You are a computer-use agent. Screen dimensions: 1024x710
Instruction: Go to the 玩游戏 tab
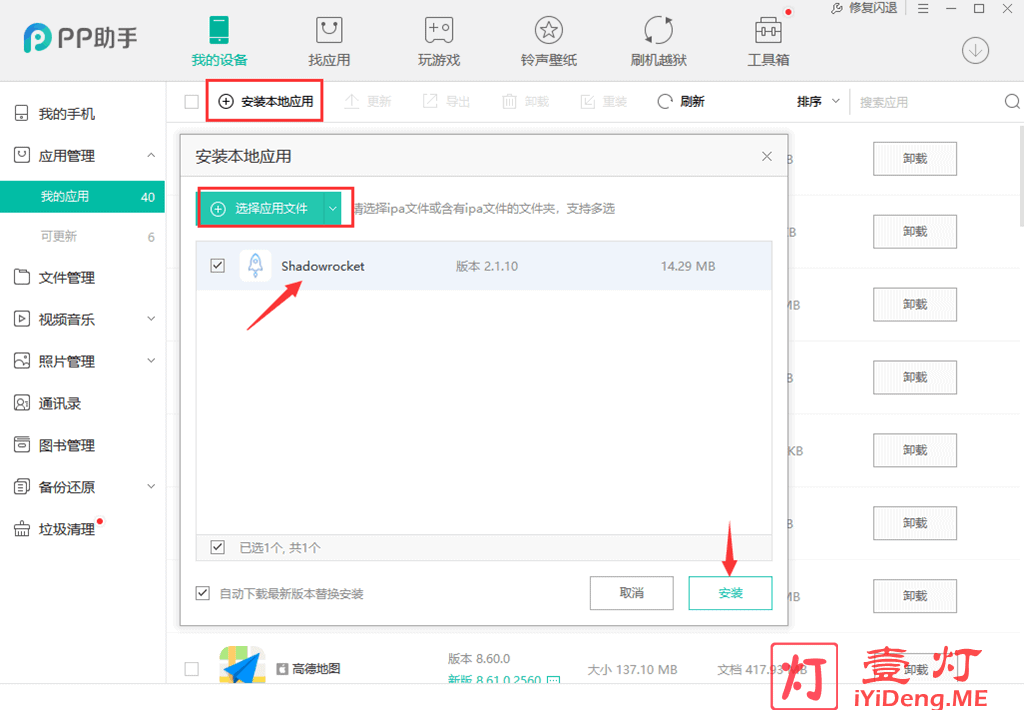coord(439,42)
